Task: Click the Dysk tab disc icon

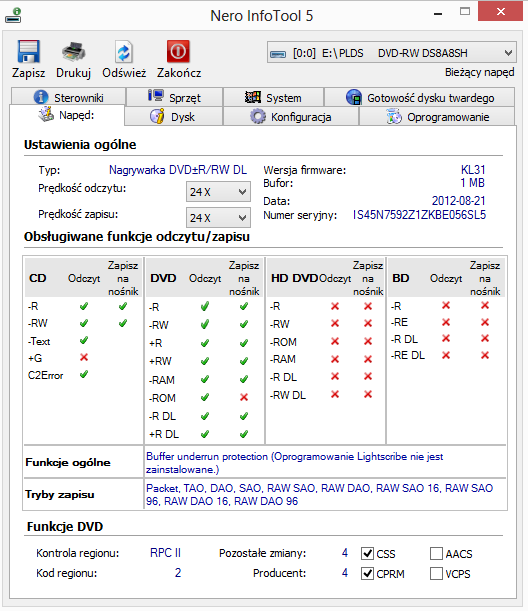Action: pos(157,117)
